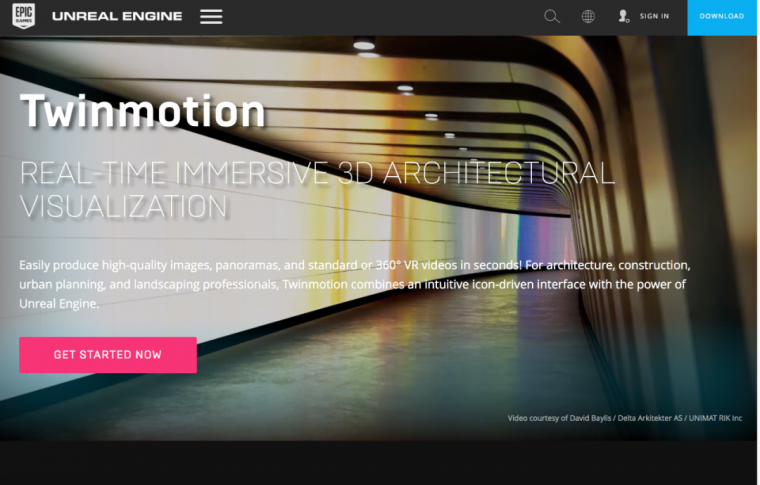Viewport: 760px width, 485px height.
Task: Click the 'Real-time immersive 3D architectural visualization' subtitle
Action: [x=317, y=189]
